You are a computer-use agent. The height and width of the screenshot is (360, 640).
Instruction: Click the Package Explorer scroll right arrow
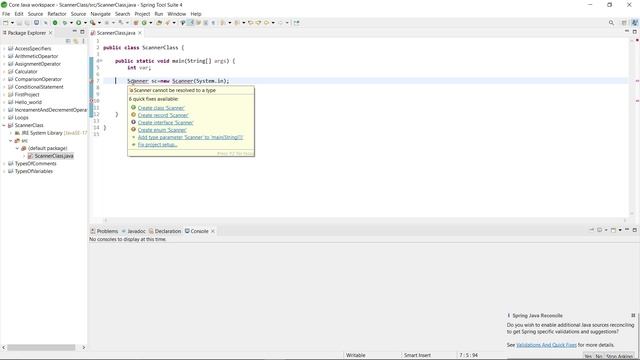coord(84,347)
